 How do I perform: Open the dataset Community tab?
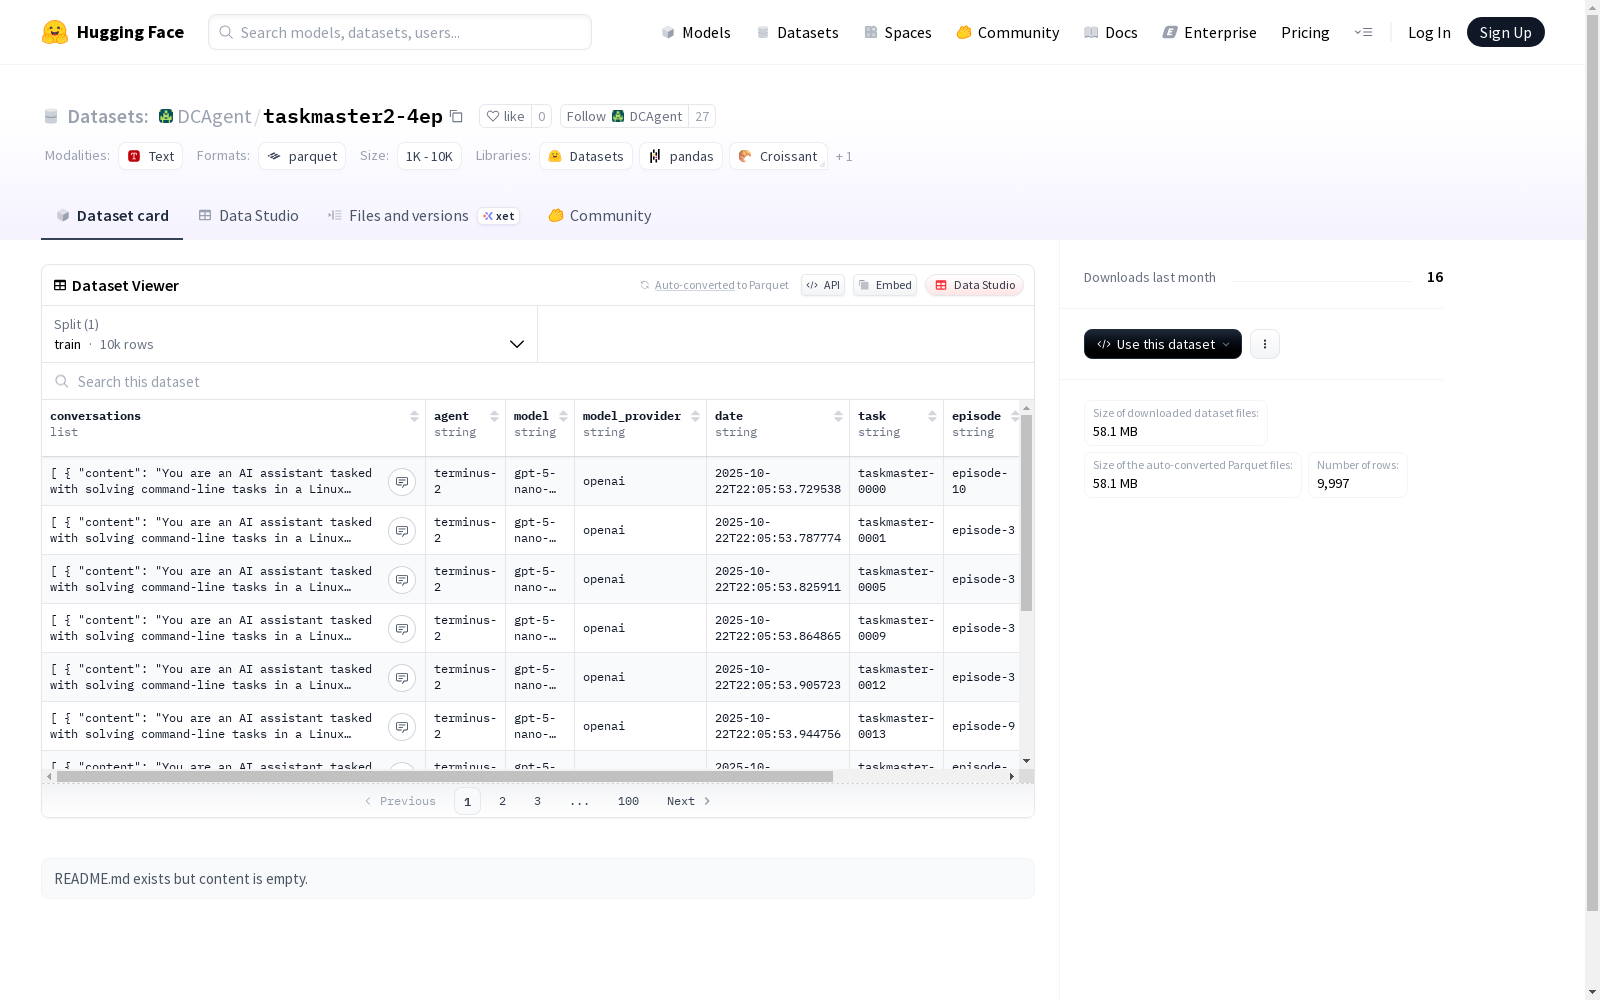(600, 215)
